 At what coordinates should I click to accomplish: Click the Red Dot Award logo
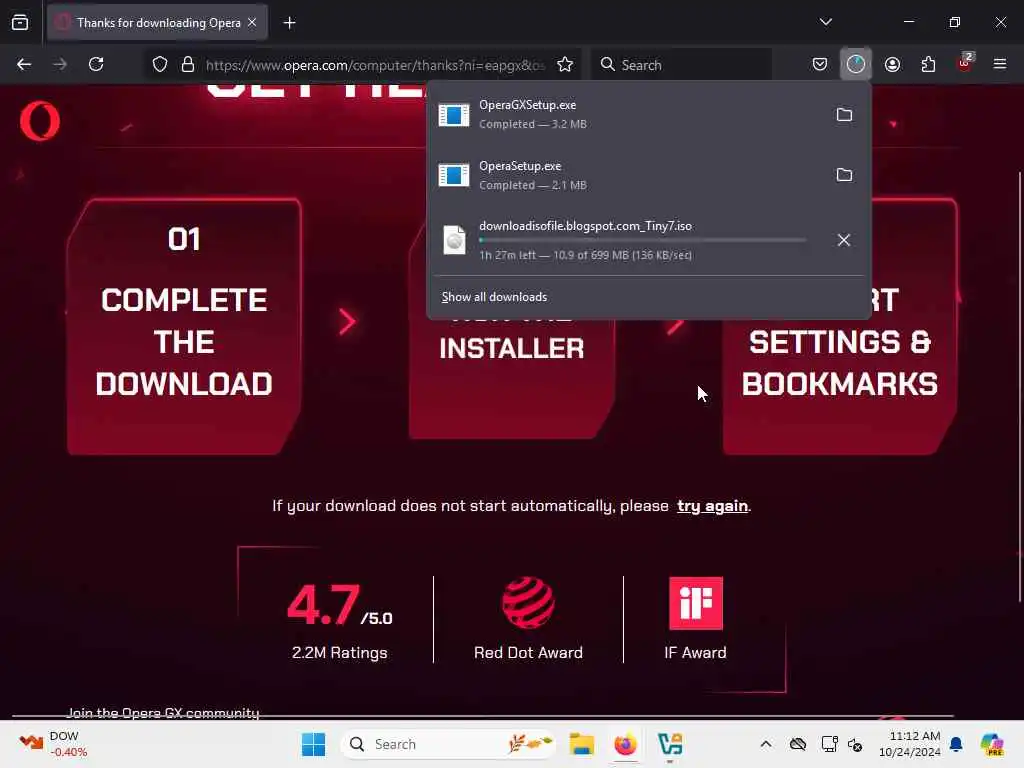tap(528, 603)
